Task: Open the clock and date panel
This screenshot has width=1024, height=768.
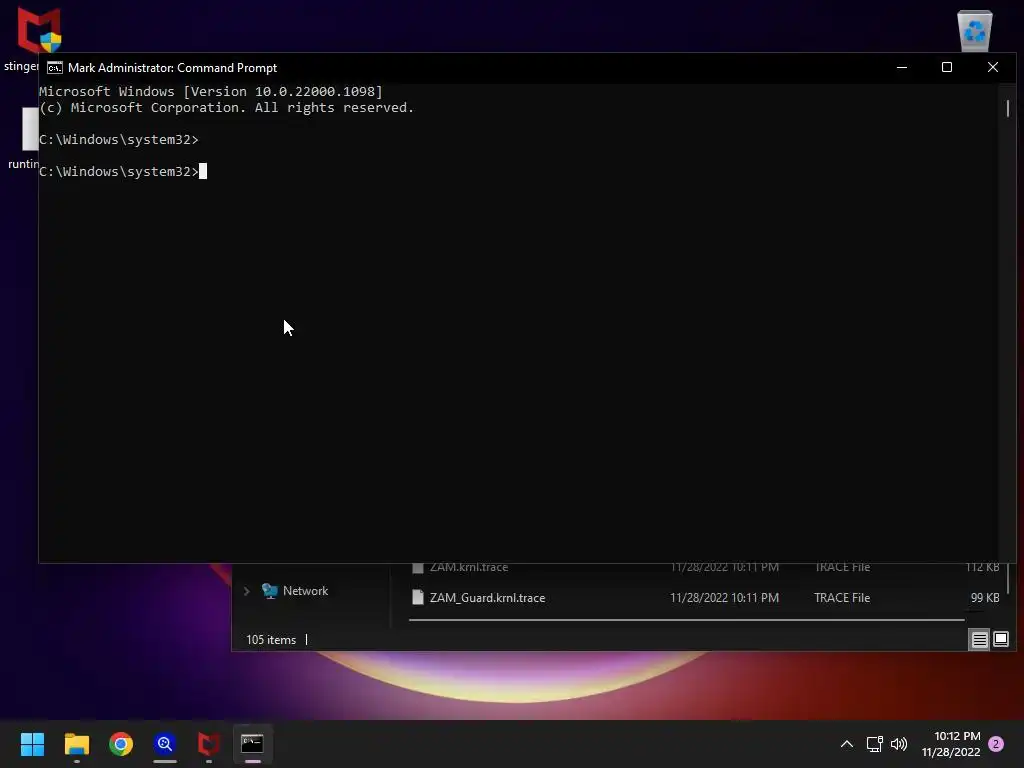Action: (x=951, y=744)
